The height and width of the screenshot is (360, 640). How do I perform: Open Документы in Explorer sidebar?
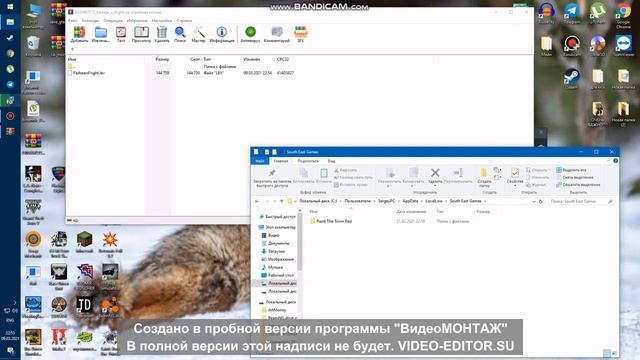tap(276, 243)
